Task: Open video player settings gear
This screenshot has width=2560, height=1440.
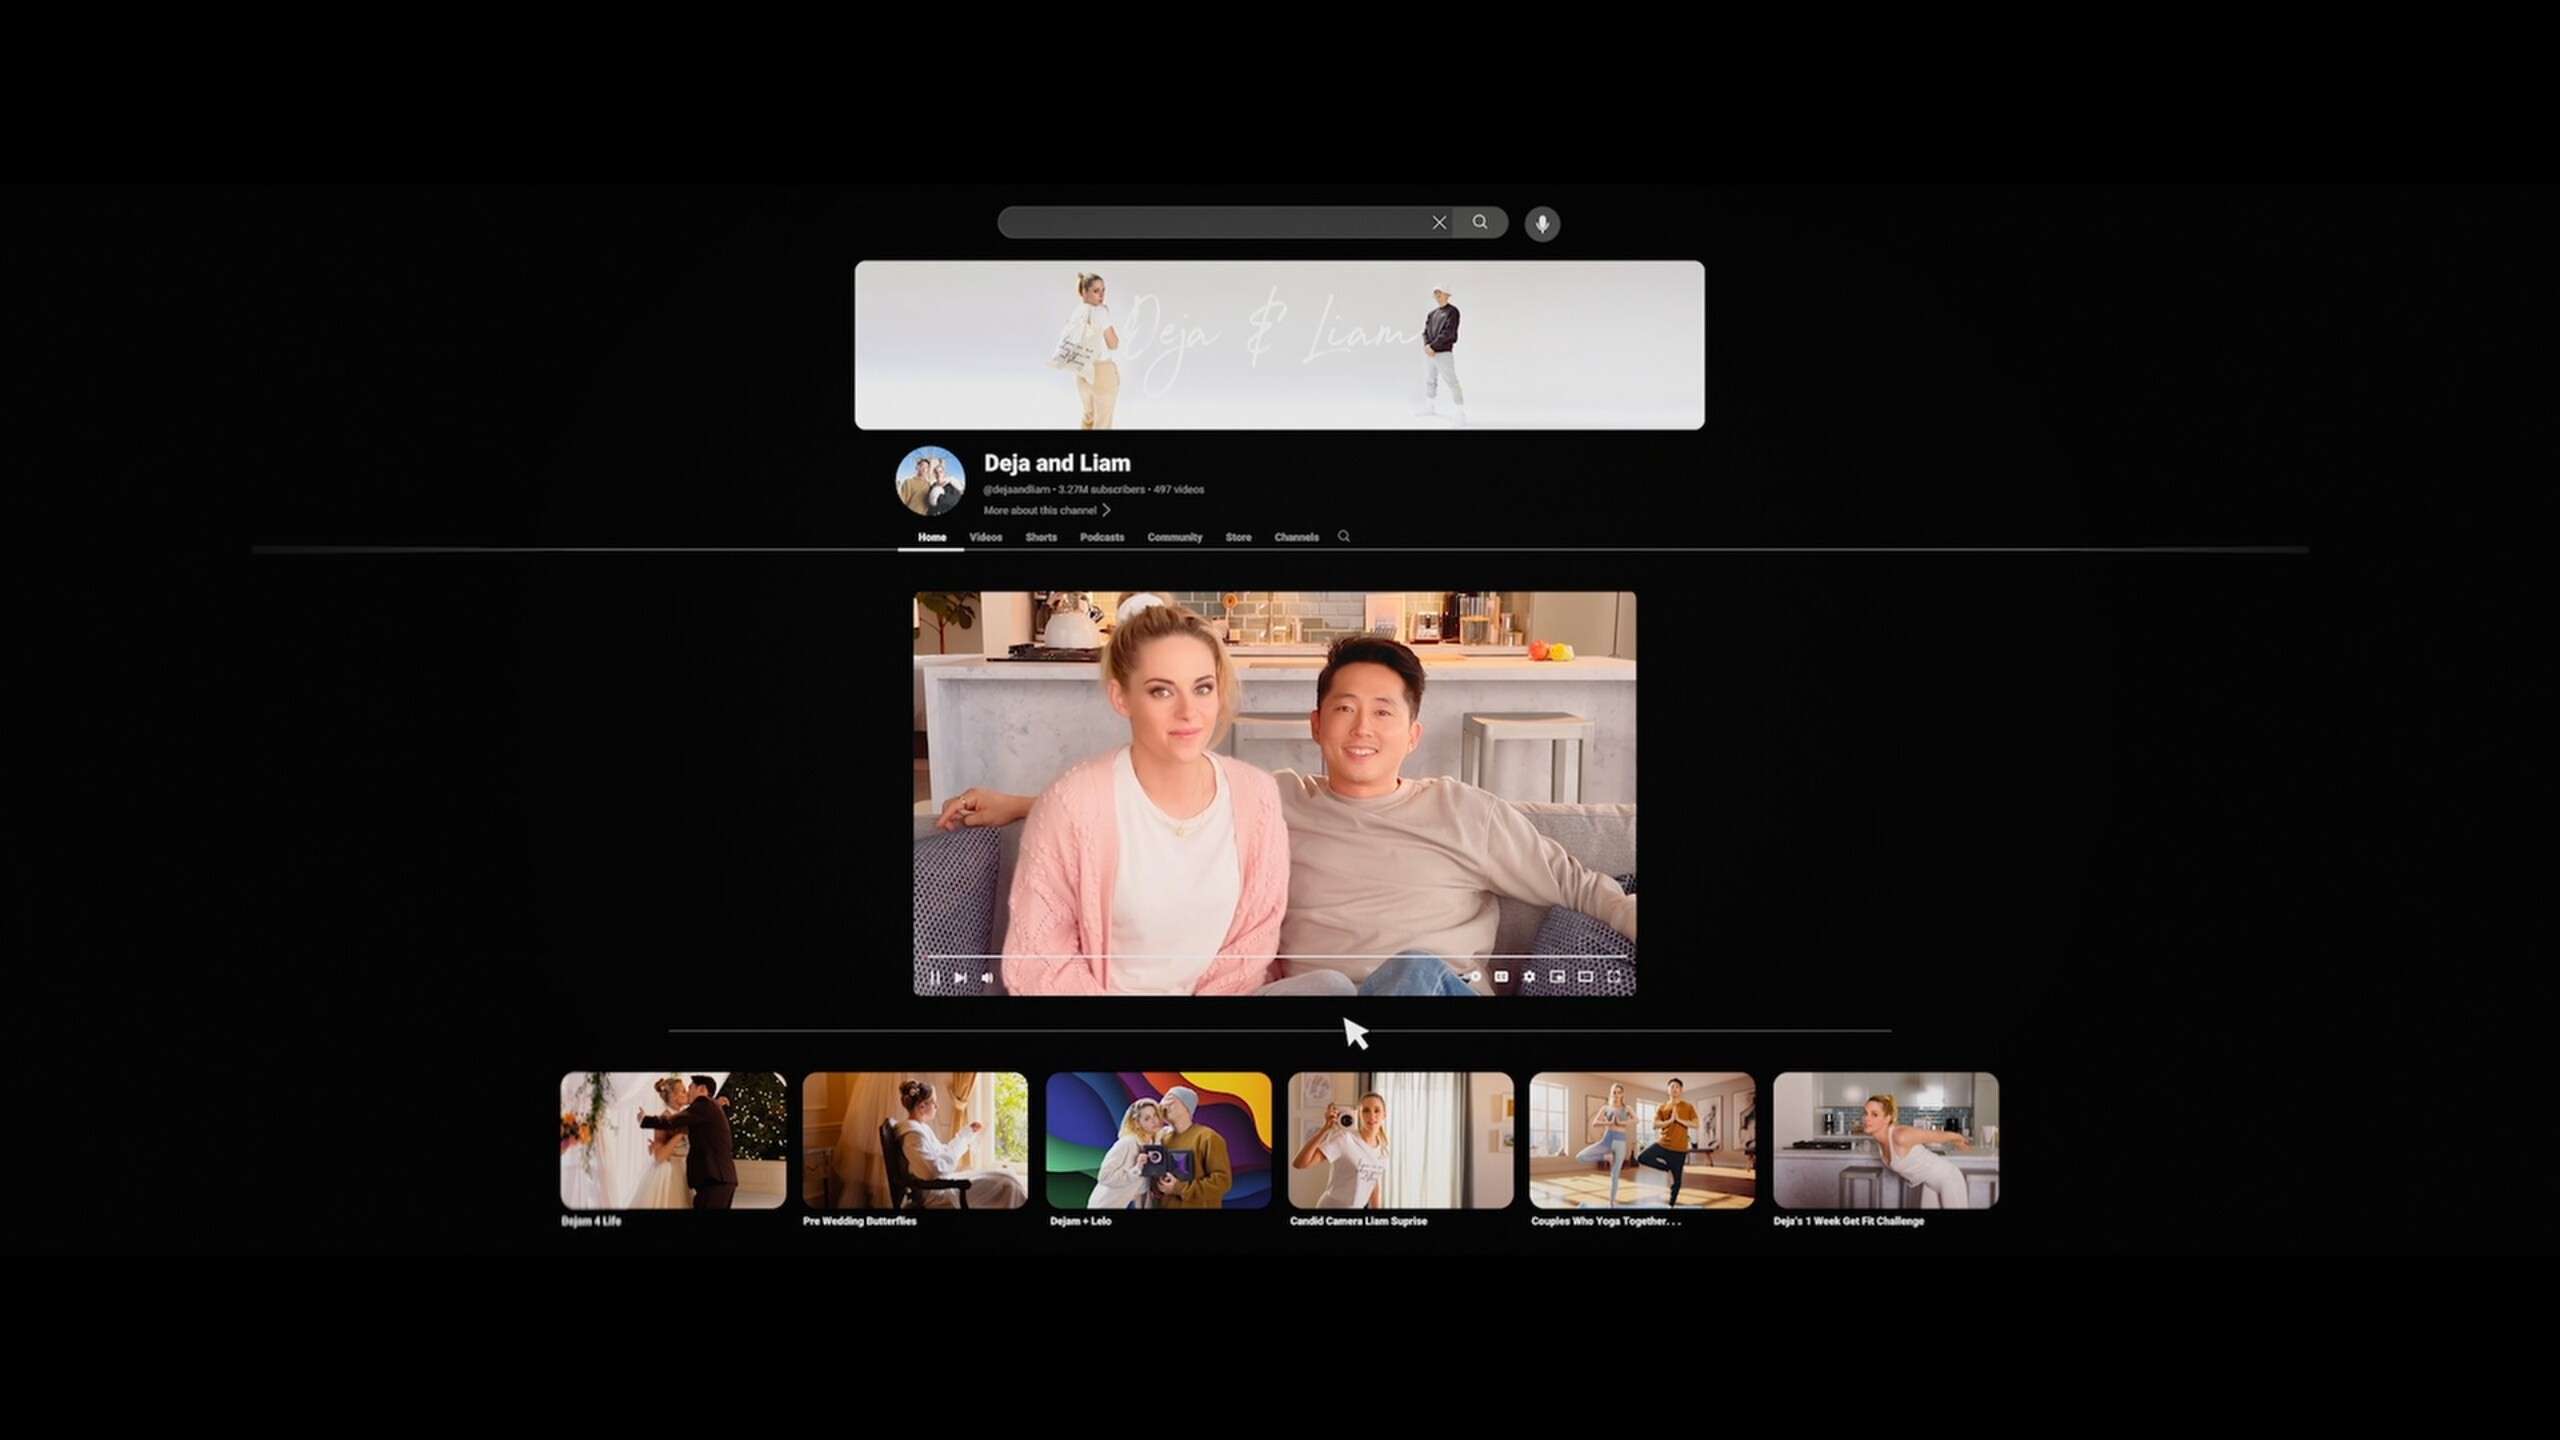Action: click(1529, 976)
